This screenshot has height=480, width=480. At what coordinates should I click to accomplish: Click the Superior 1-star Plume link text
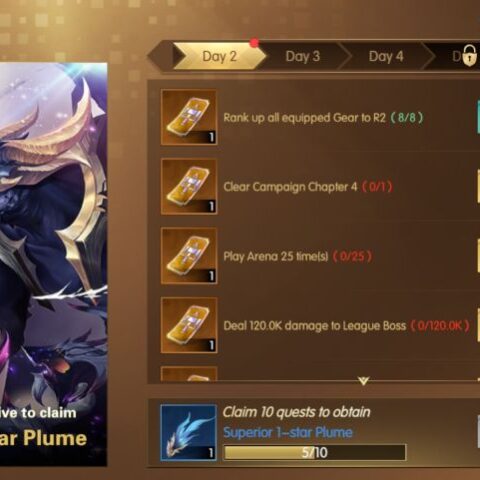288,432
